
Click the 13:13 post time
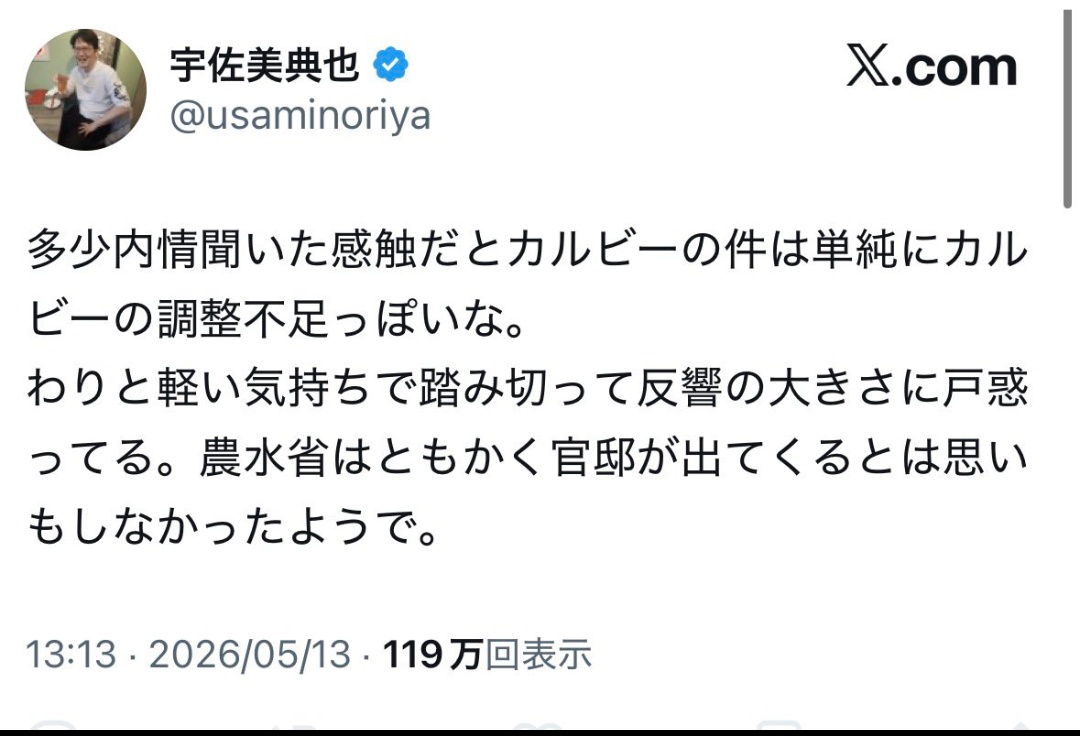tap(71, 654)
